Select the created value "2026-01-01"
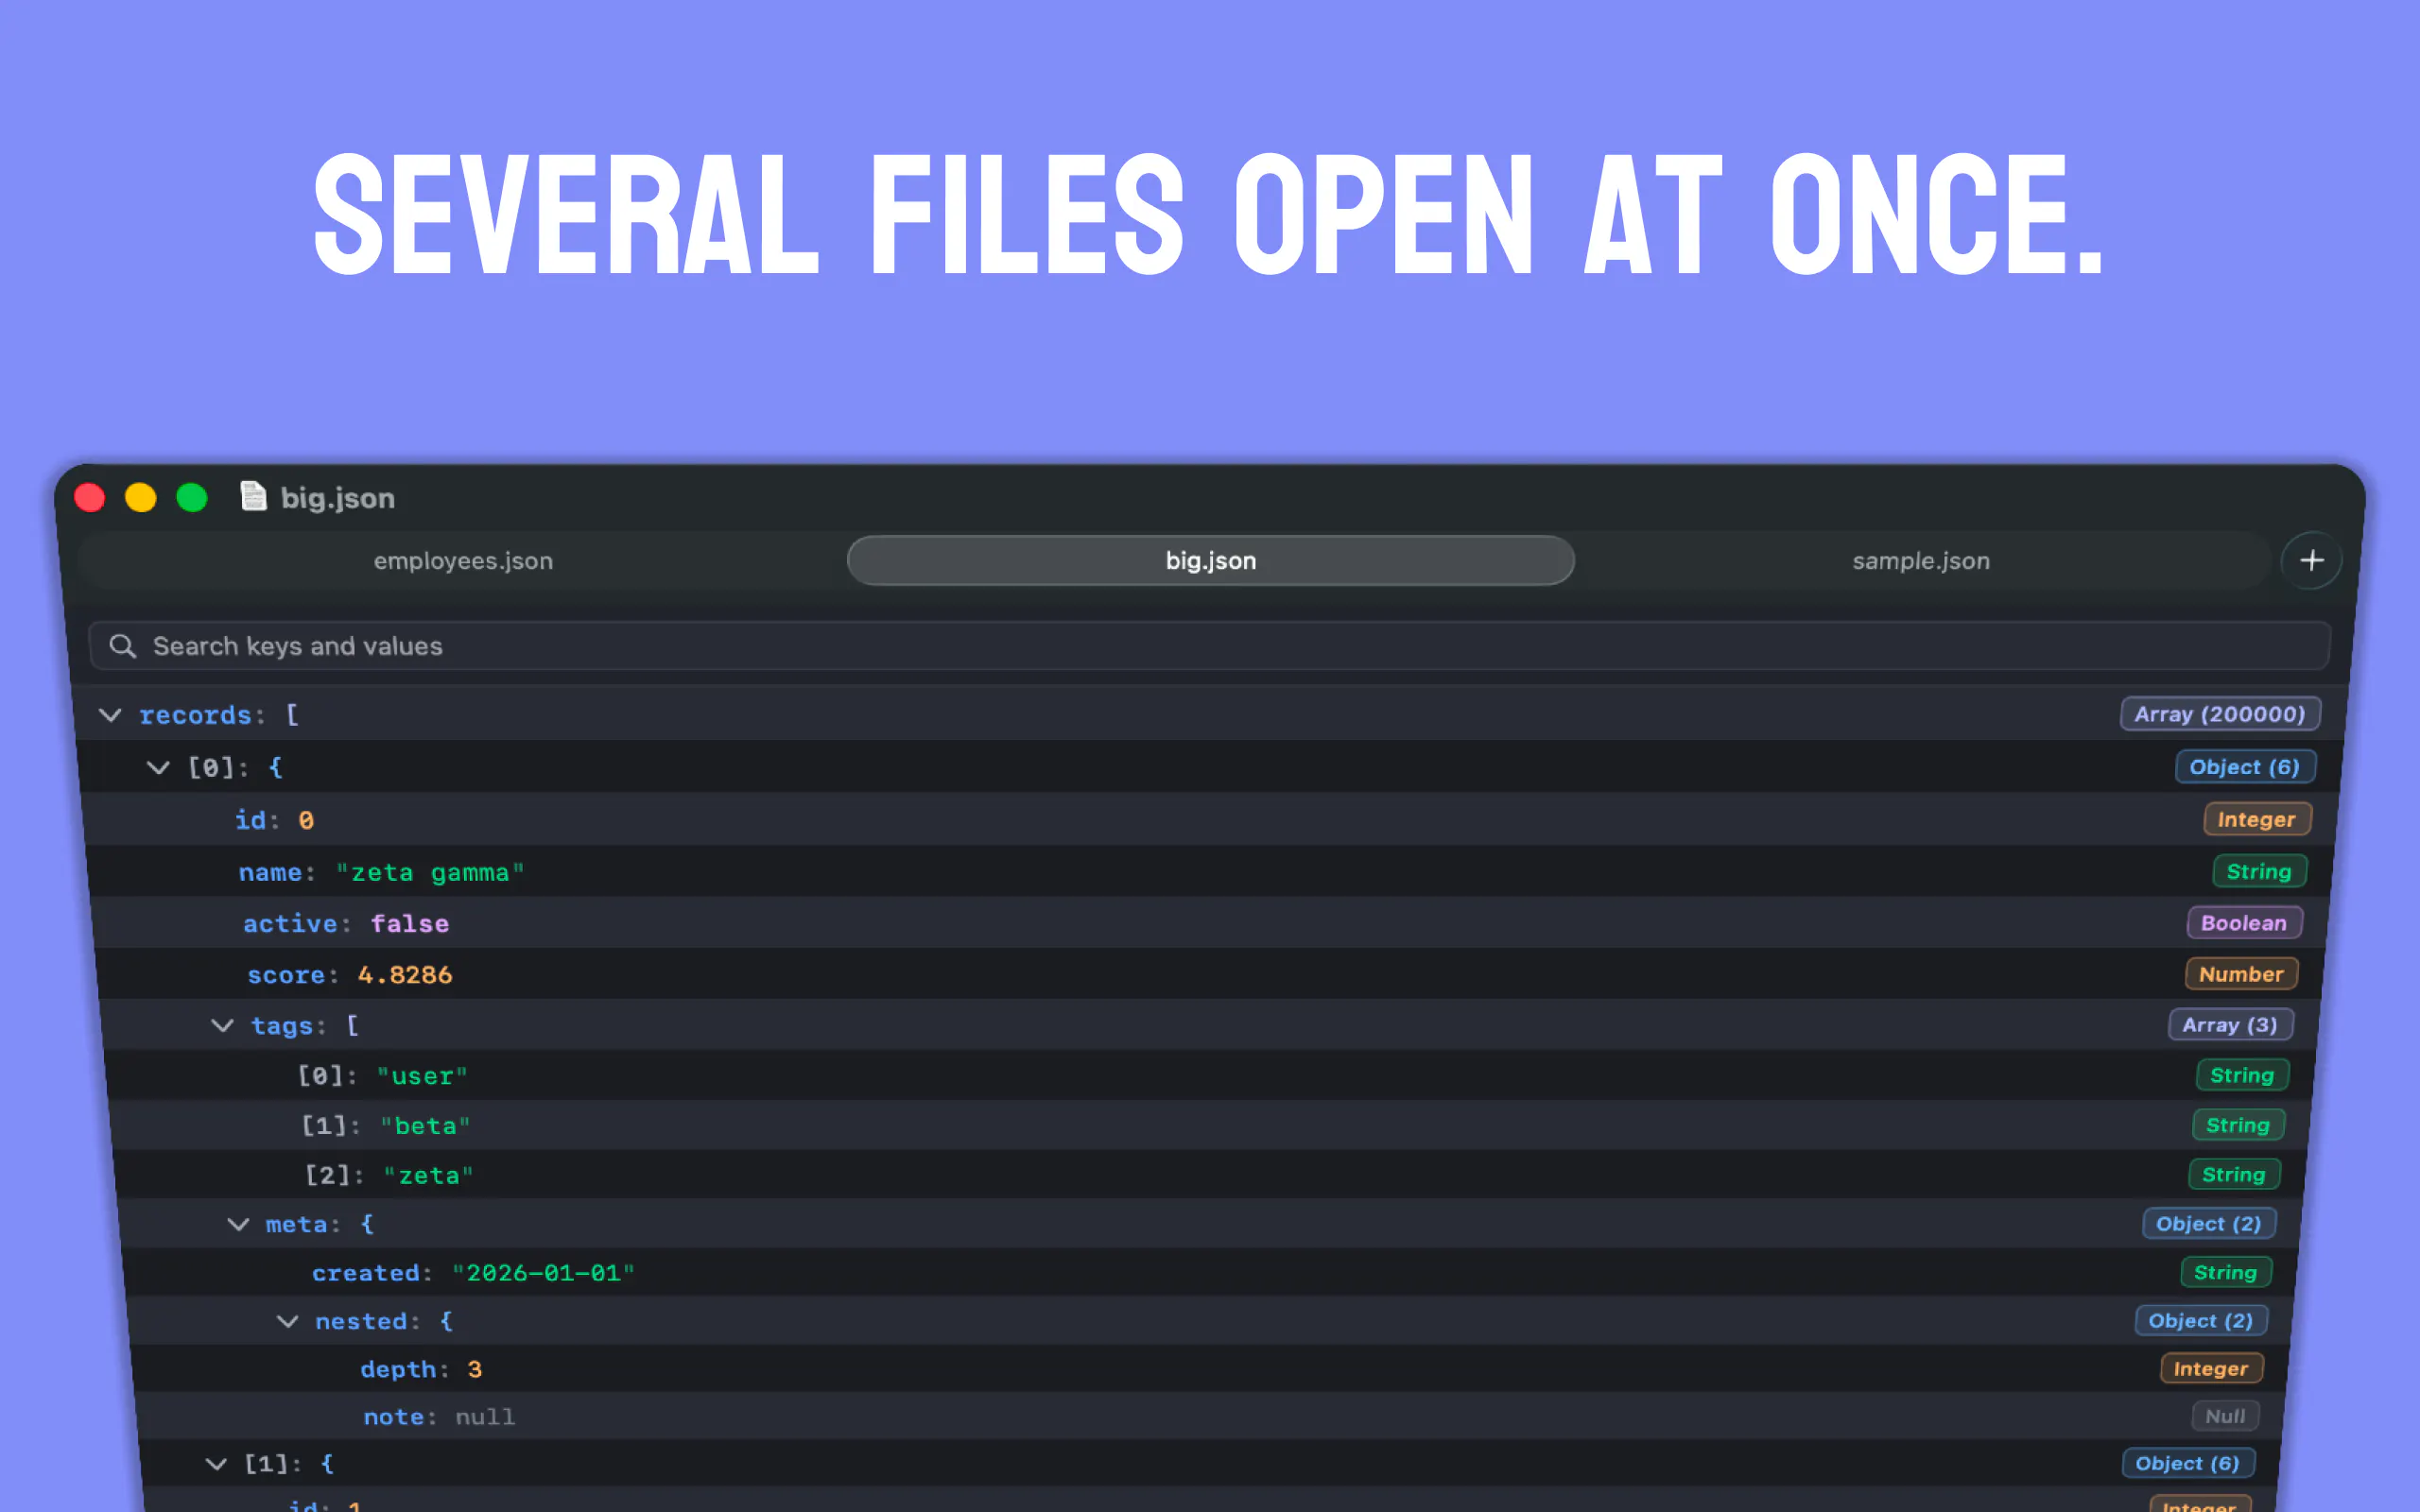 point(543,1274)
